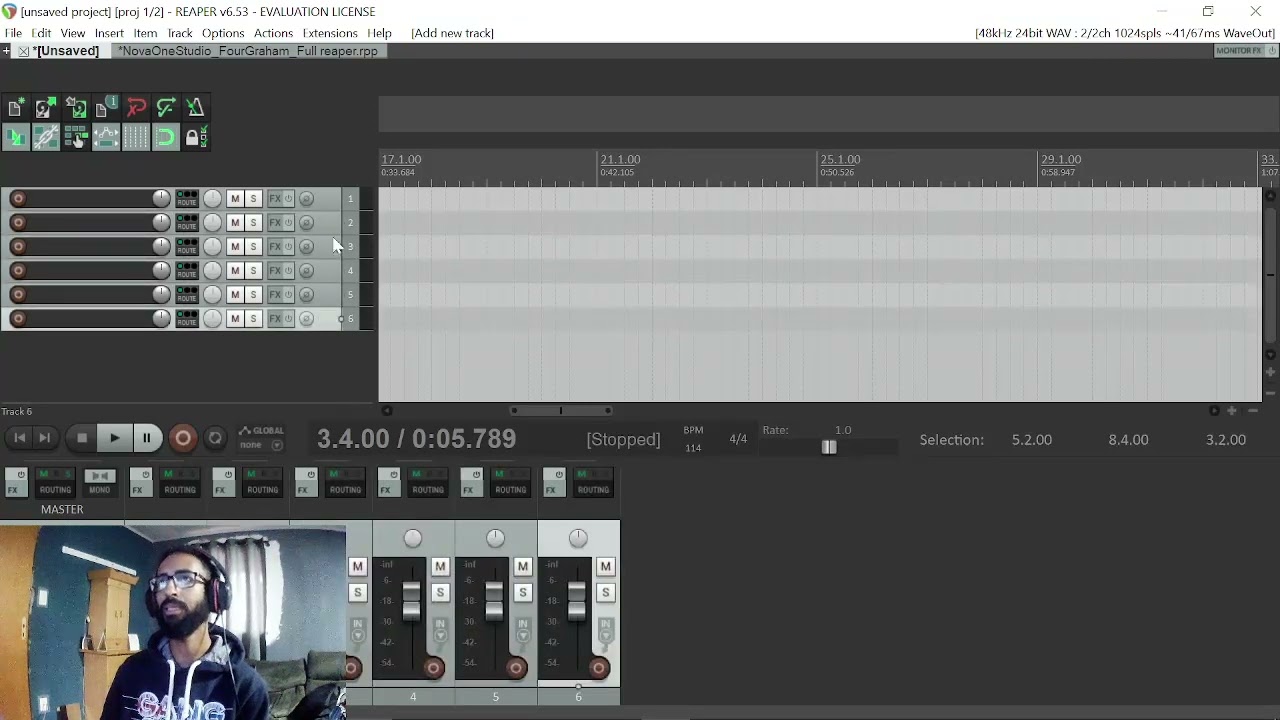Solo mixer strip 6
This screenshot has width=1280, height=720.
(x=605, y=593)
